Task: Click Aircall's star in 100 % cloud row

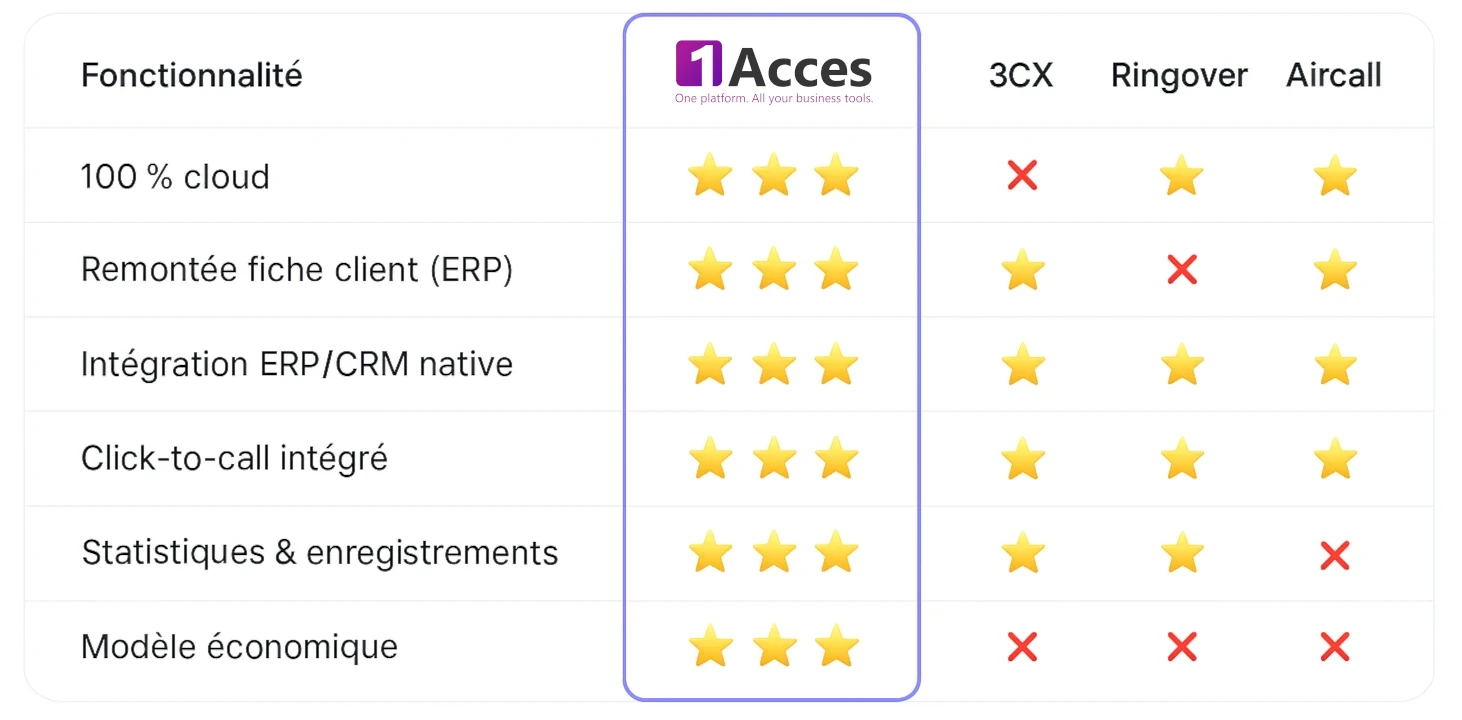Action: pos(1334,176)
